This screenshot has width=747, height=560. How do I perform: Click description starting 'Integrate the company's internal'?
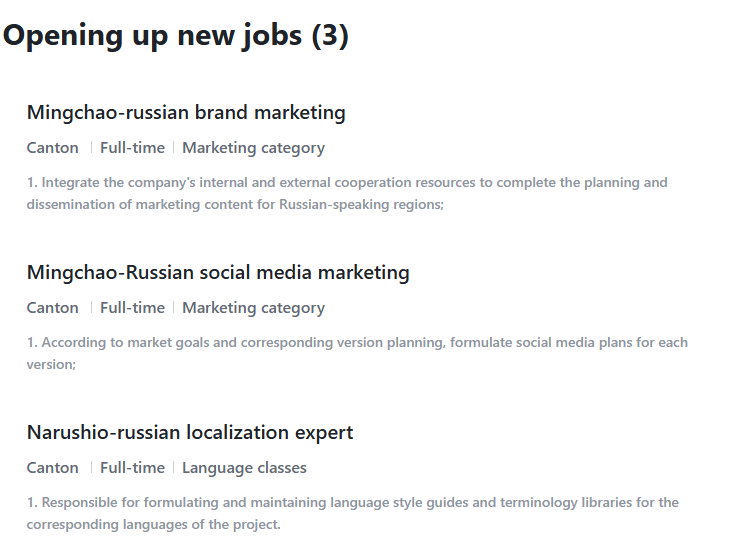pyautogui.click(x=347, y=183)
